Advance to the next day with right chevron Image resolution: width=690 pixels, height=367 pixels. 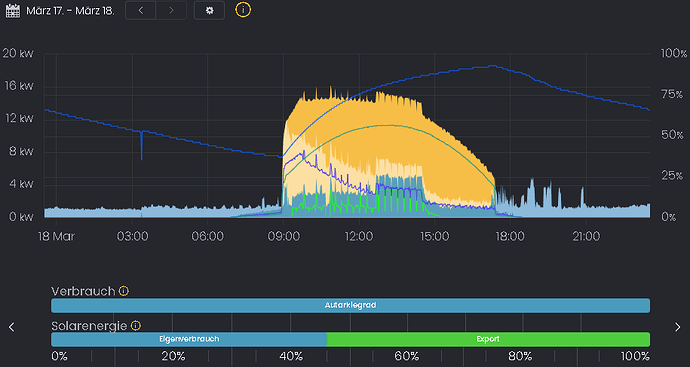tap(171, 10)
